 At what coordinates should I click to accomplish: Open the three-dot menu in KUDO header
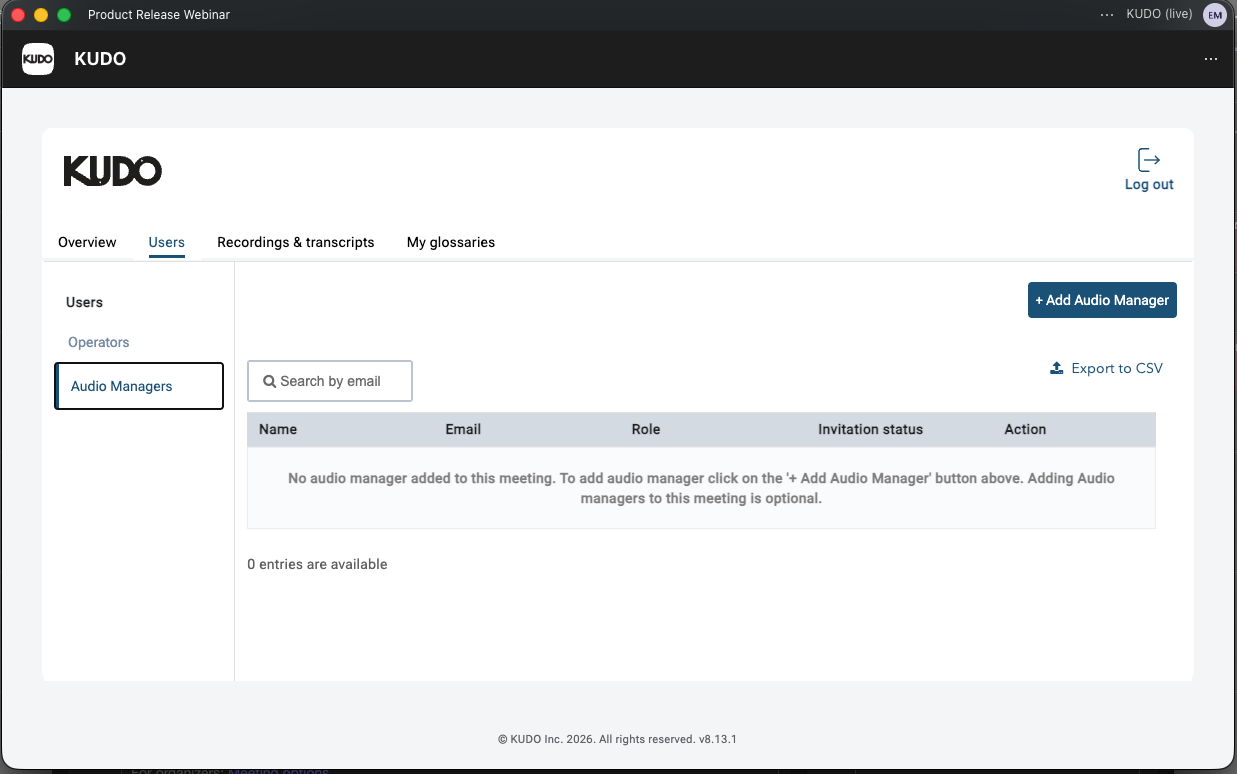[1211, 59]
